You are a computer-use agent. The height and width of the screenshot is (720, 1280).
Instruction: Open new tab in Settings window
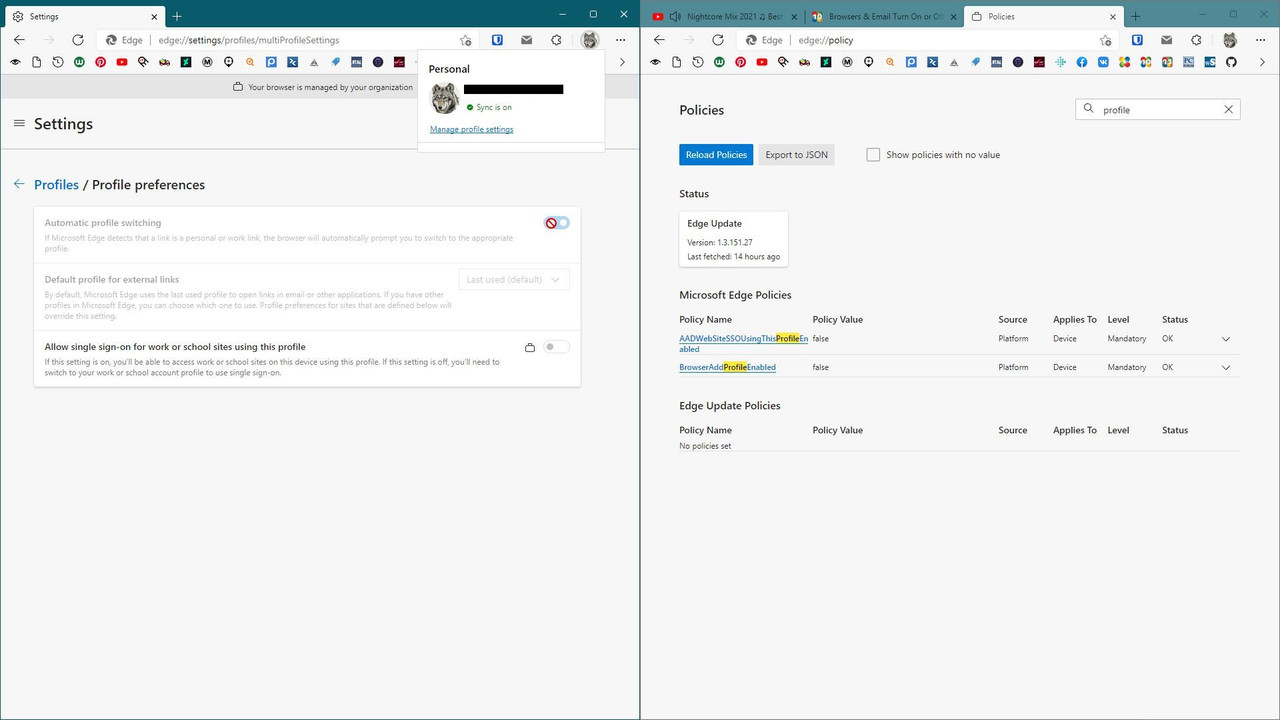pyautogui.click(x=177, y=16)
